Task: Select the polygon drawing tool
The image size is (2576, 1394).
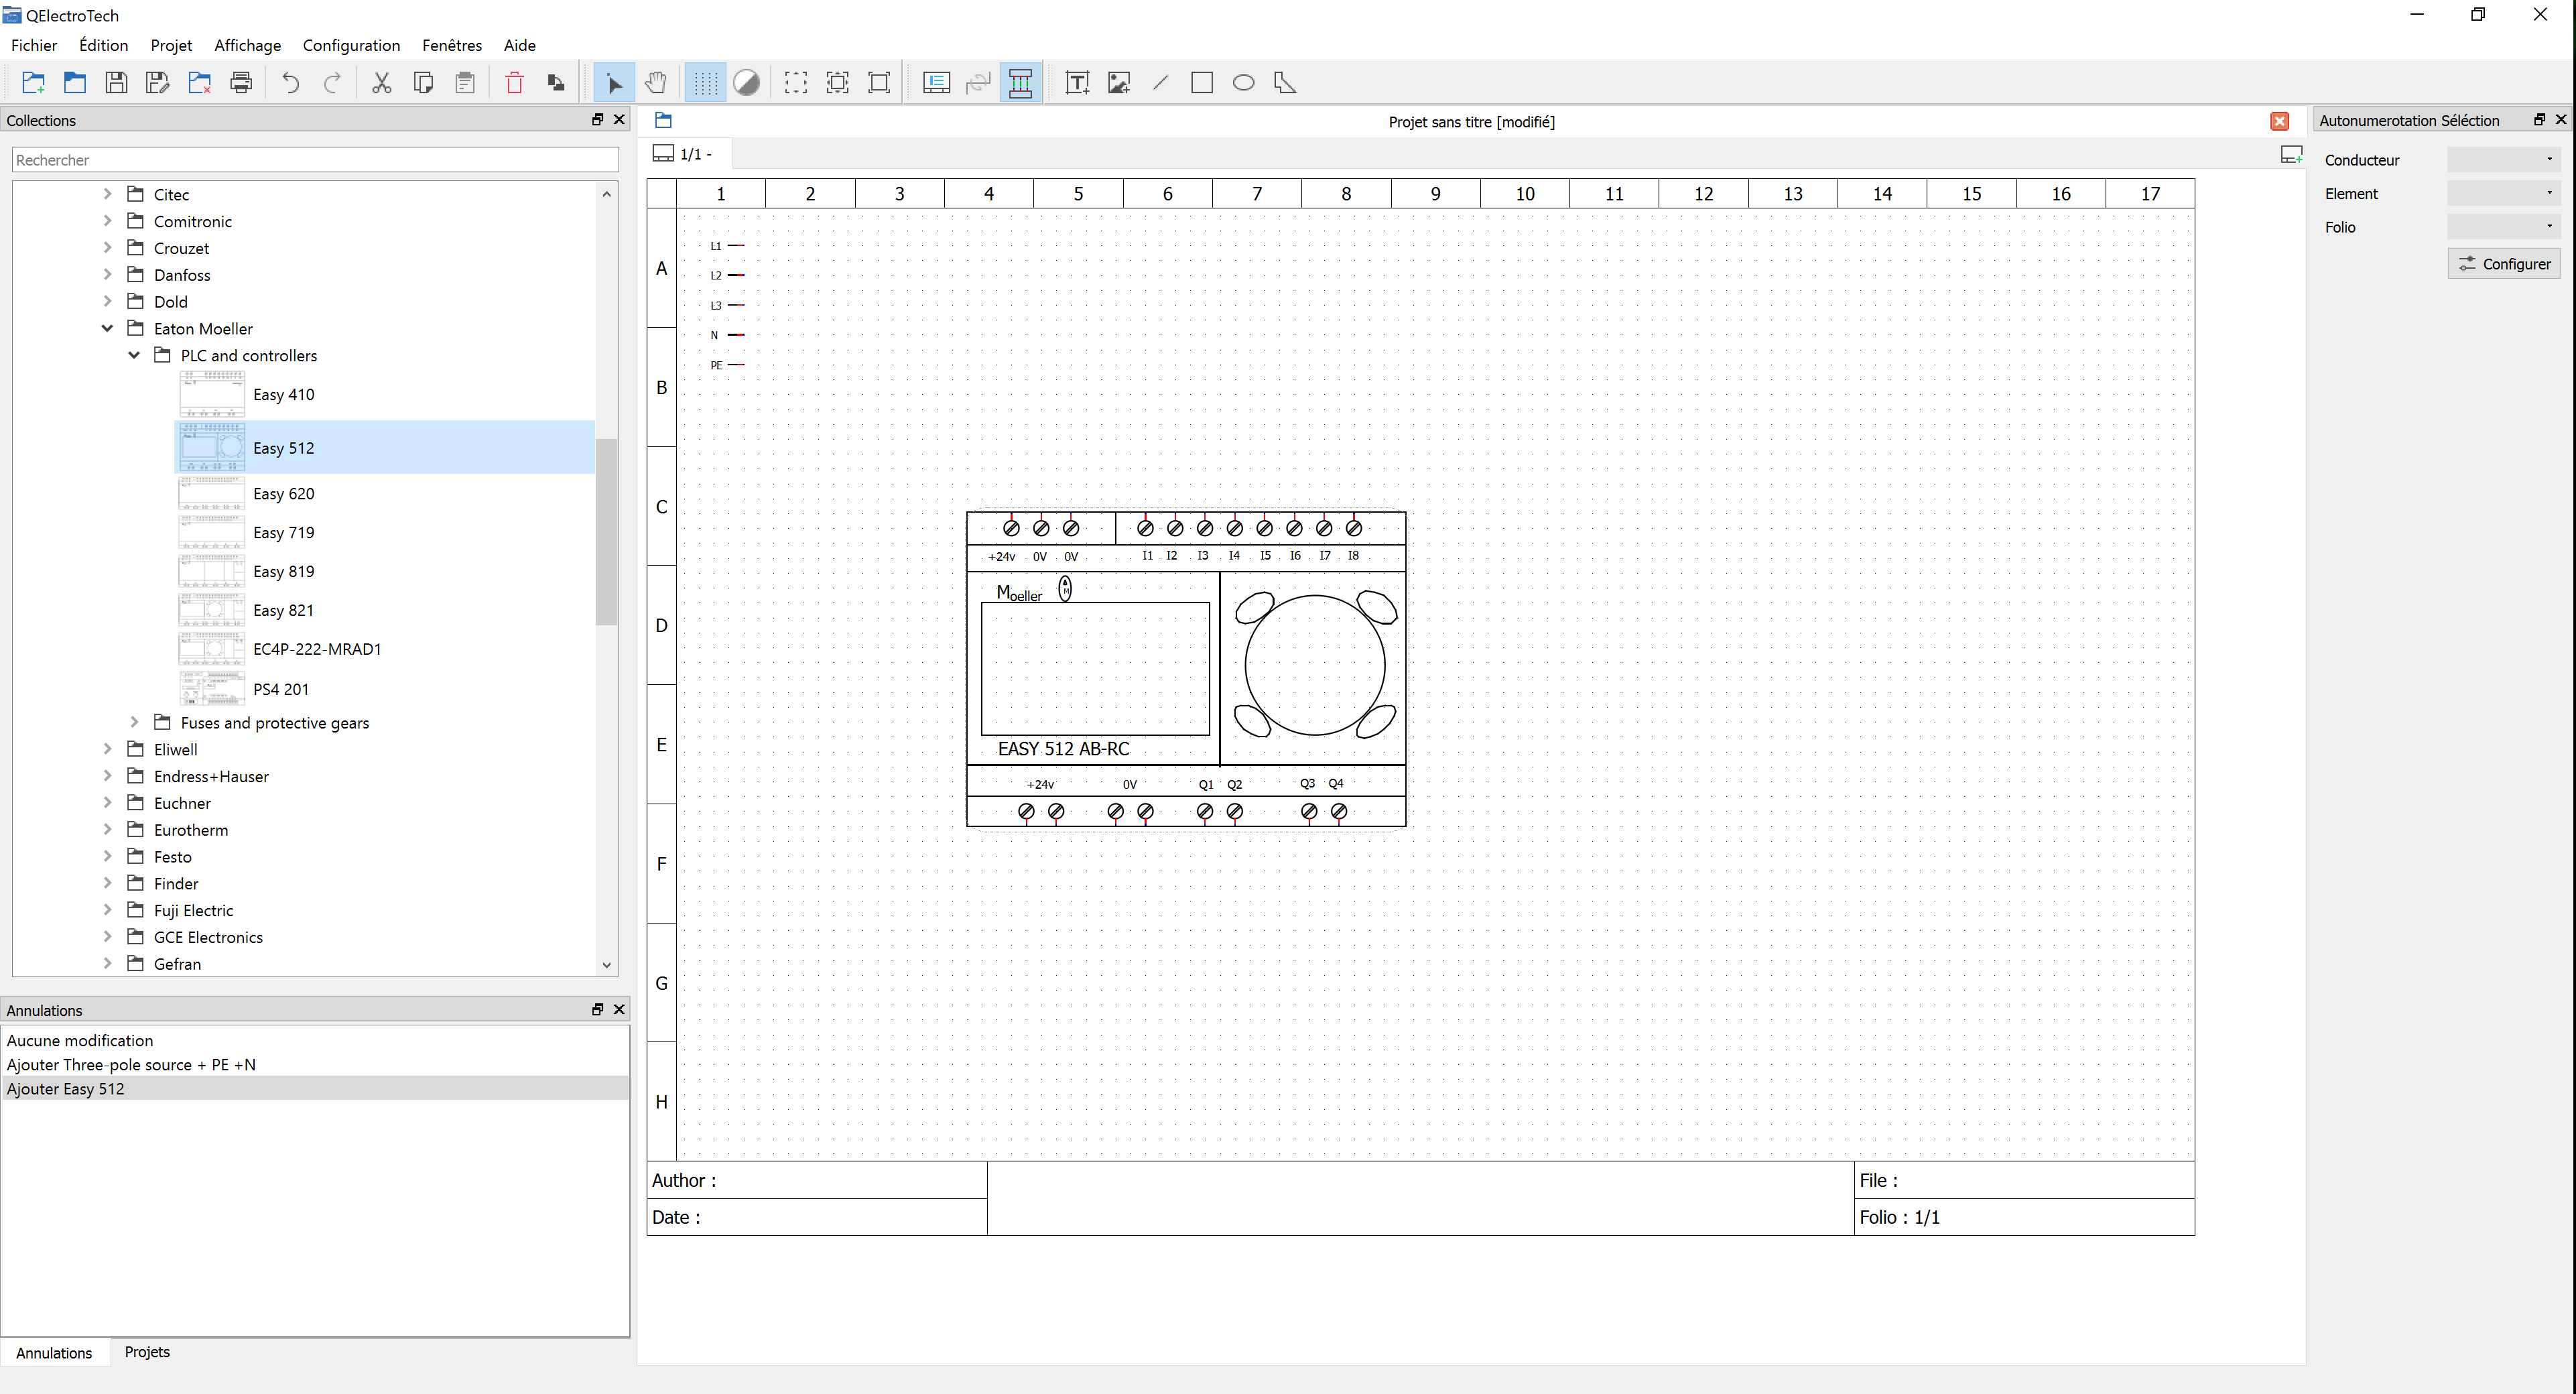Action: (1285, 83)
